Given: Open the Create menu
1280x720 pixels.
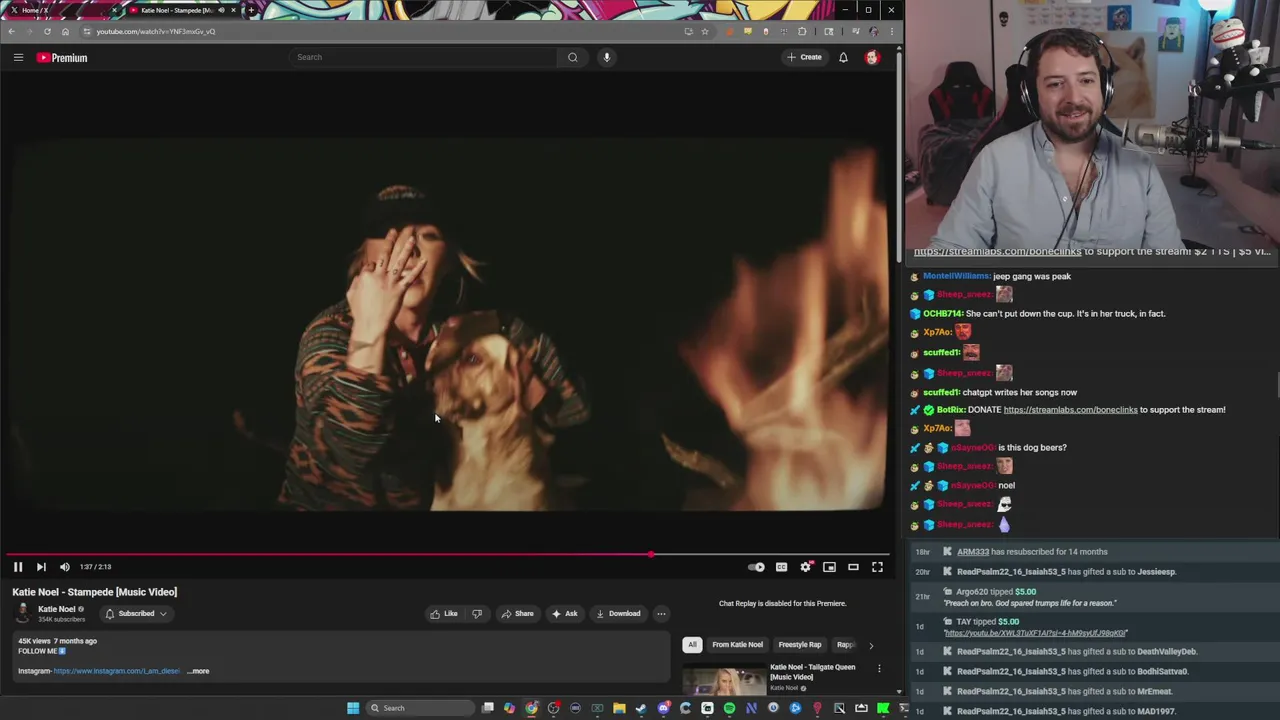Looking at the screenshot, I should point(805,57).
